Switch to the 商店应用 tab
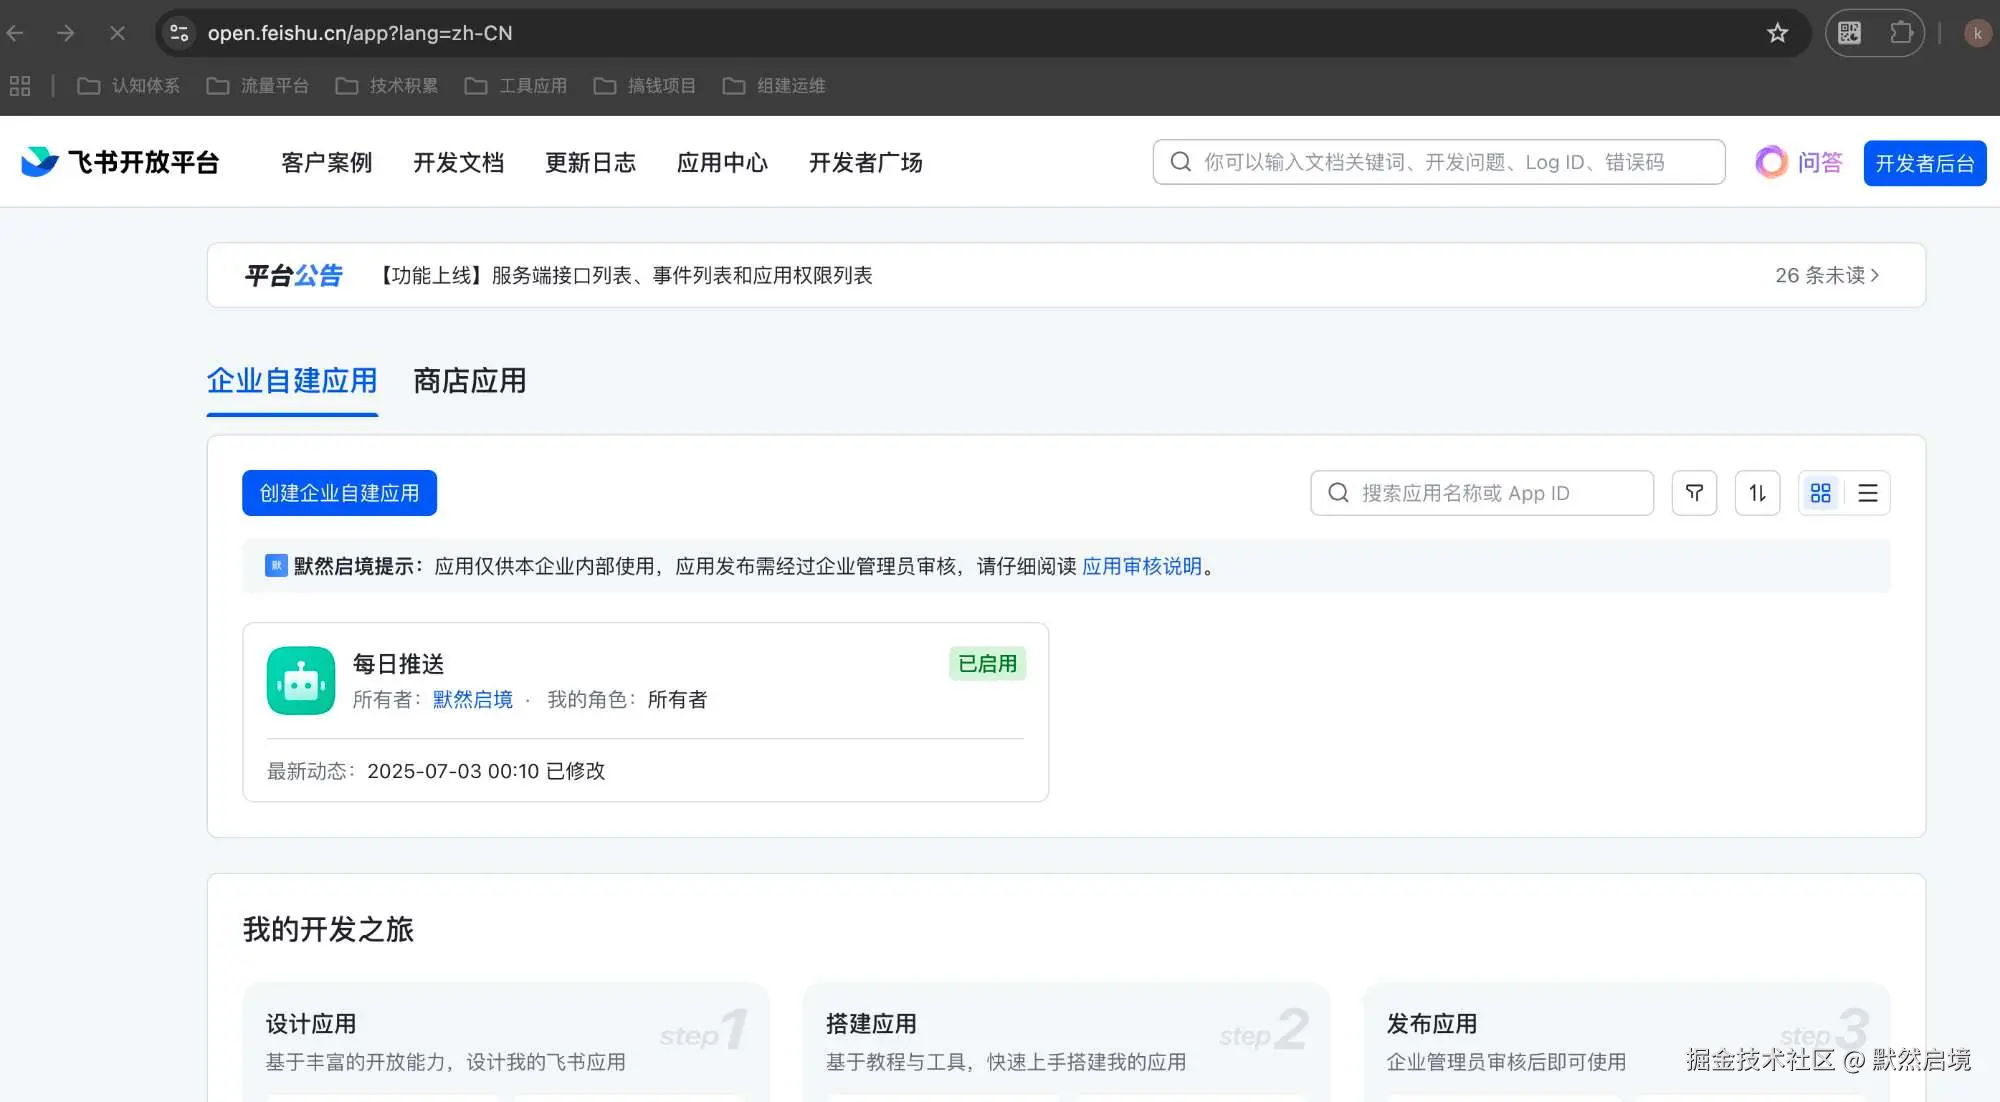Screen dimensions: 2000x1102 point(469,381)
